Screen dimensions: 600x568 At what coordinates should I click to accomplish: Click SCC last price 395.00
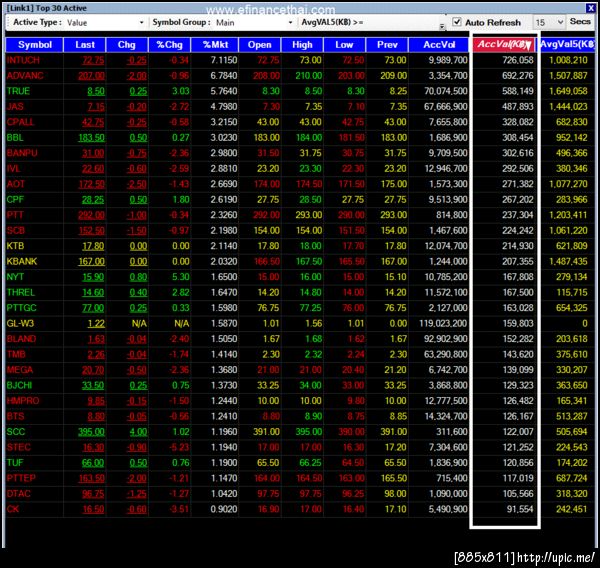pos(91,432)
